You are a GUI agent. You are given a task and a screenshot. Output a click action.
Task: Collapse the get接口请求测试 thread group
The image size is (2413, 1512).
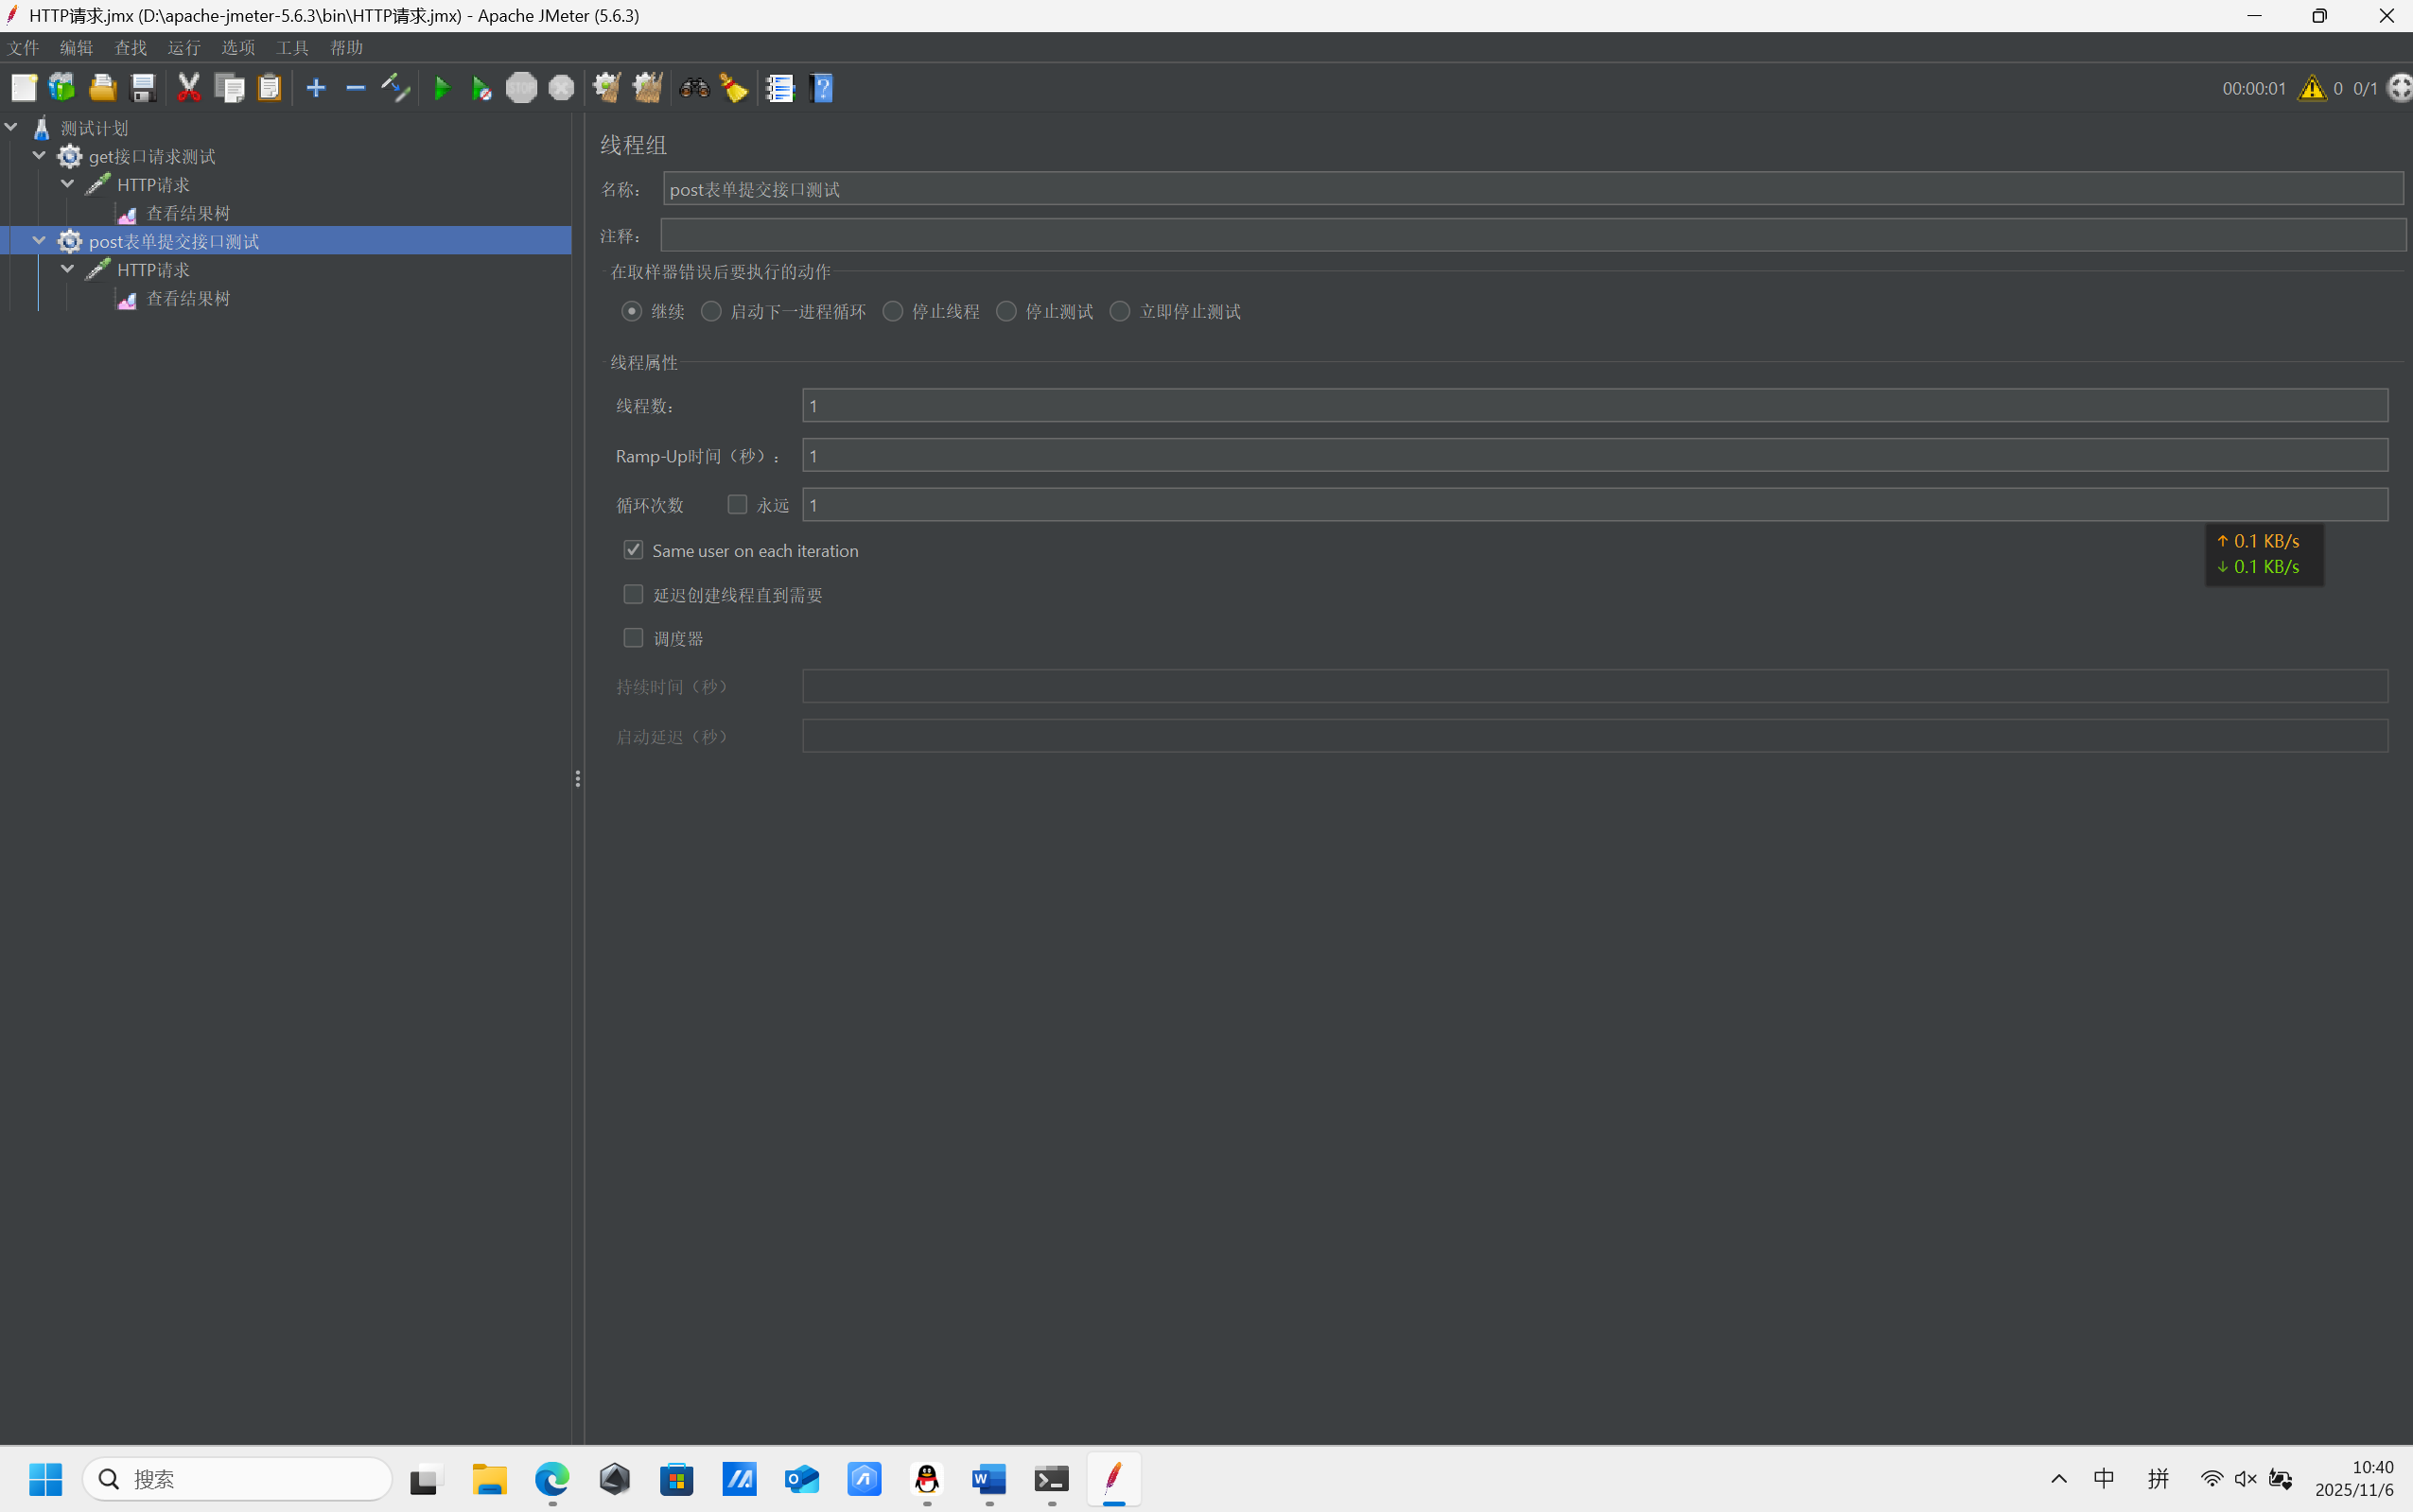[x=39, y=155]
